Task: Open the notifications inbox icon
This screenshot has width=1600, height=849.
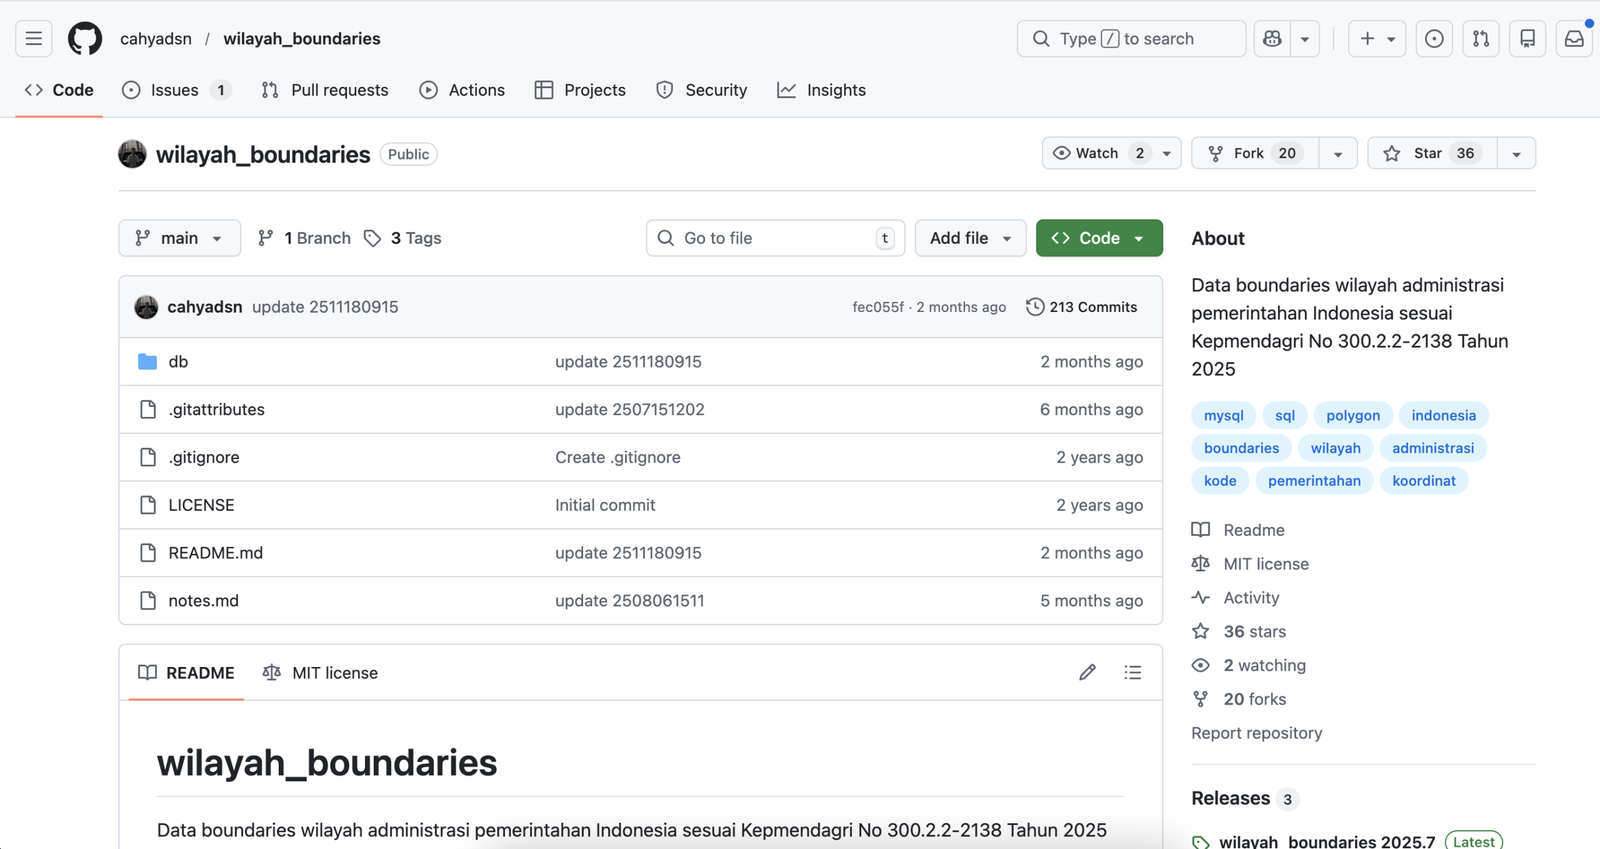Action: click(1574, 39)
